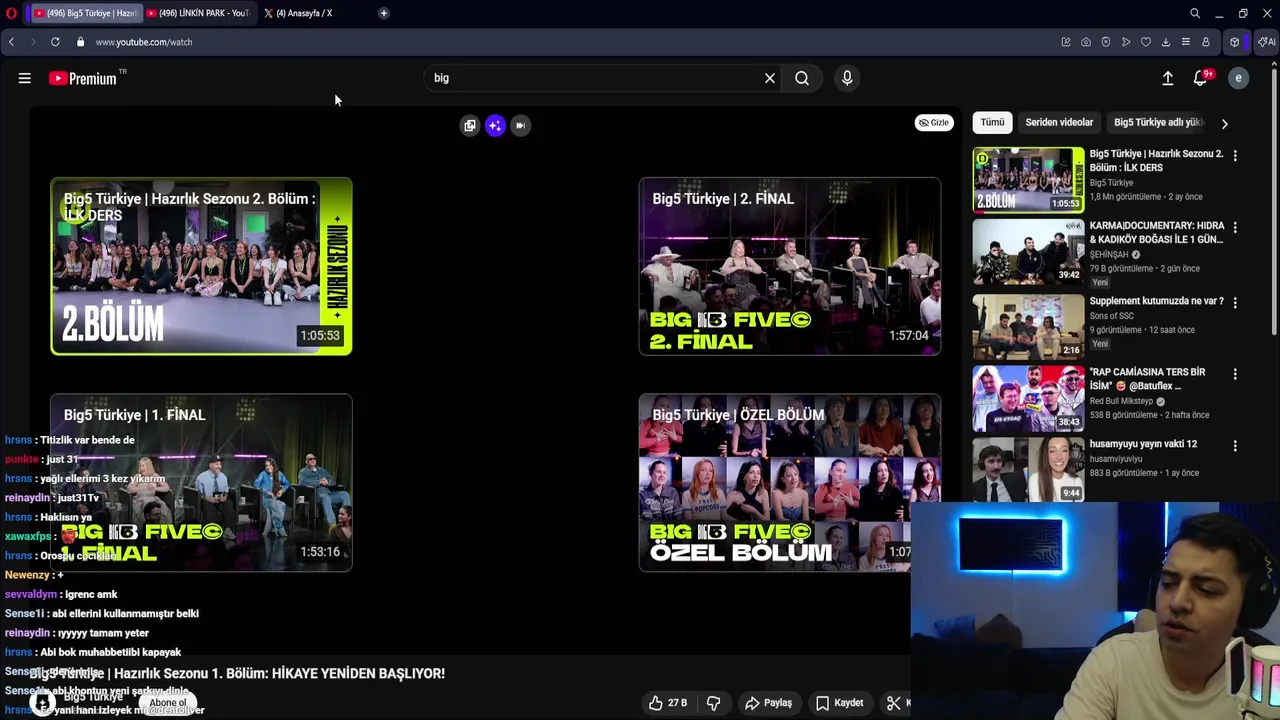Select the Tümü filter chip
Image resolution: width=1280 pixels, height=720 pixels.
[x=992, y=122]
